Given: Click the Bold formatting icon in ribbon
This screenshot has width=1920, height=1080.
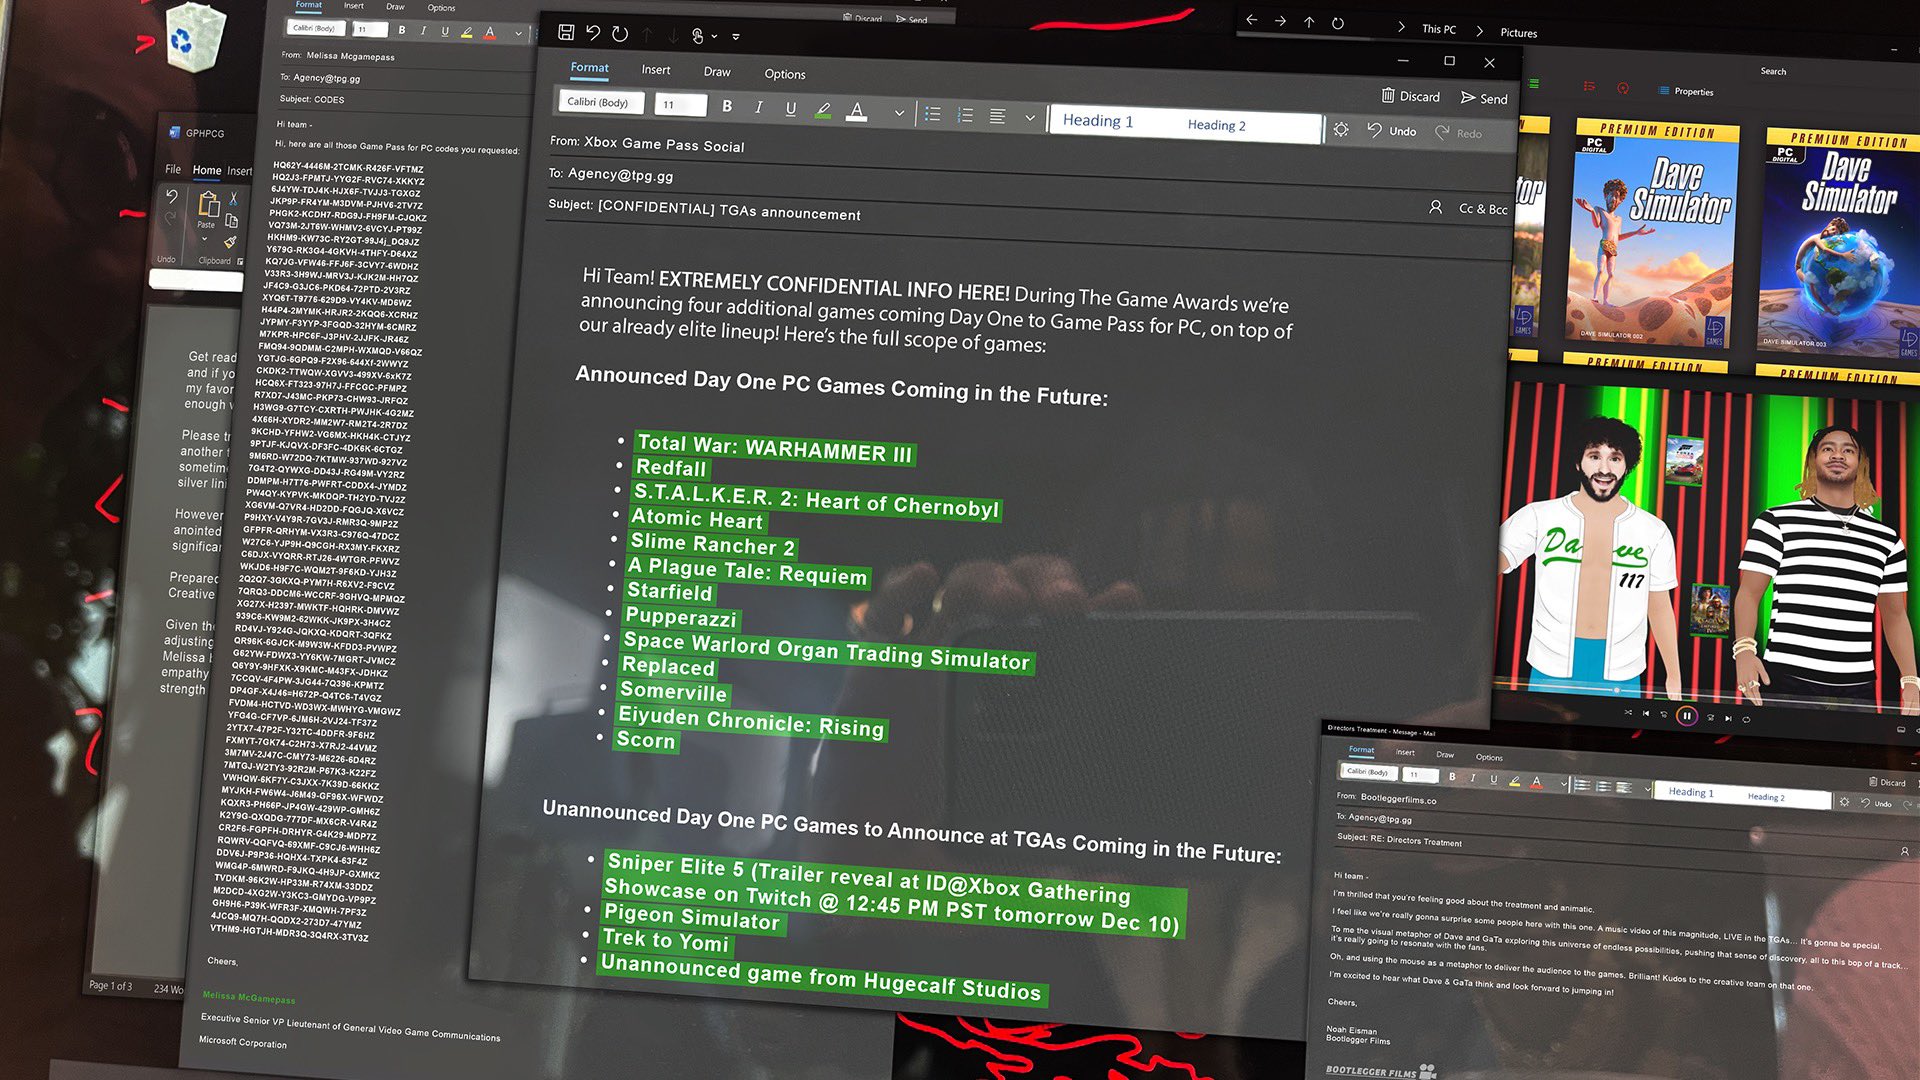Looking at the screenshot, I should [725, 108].
